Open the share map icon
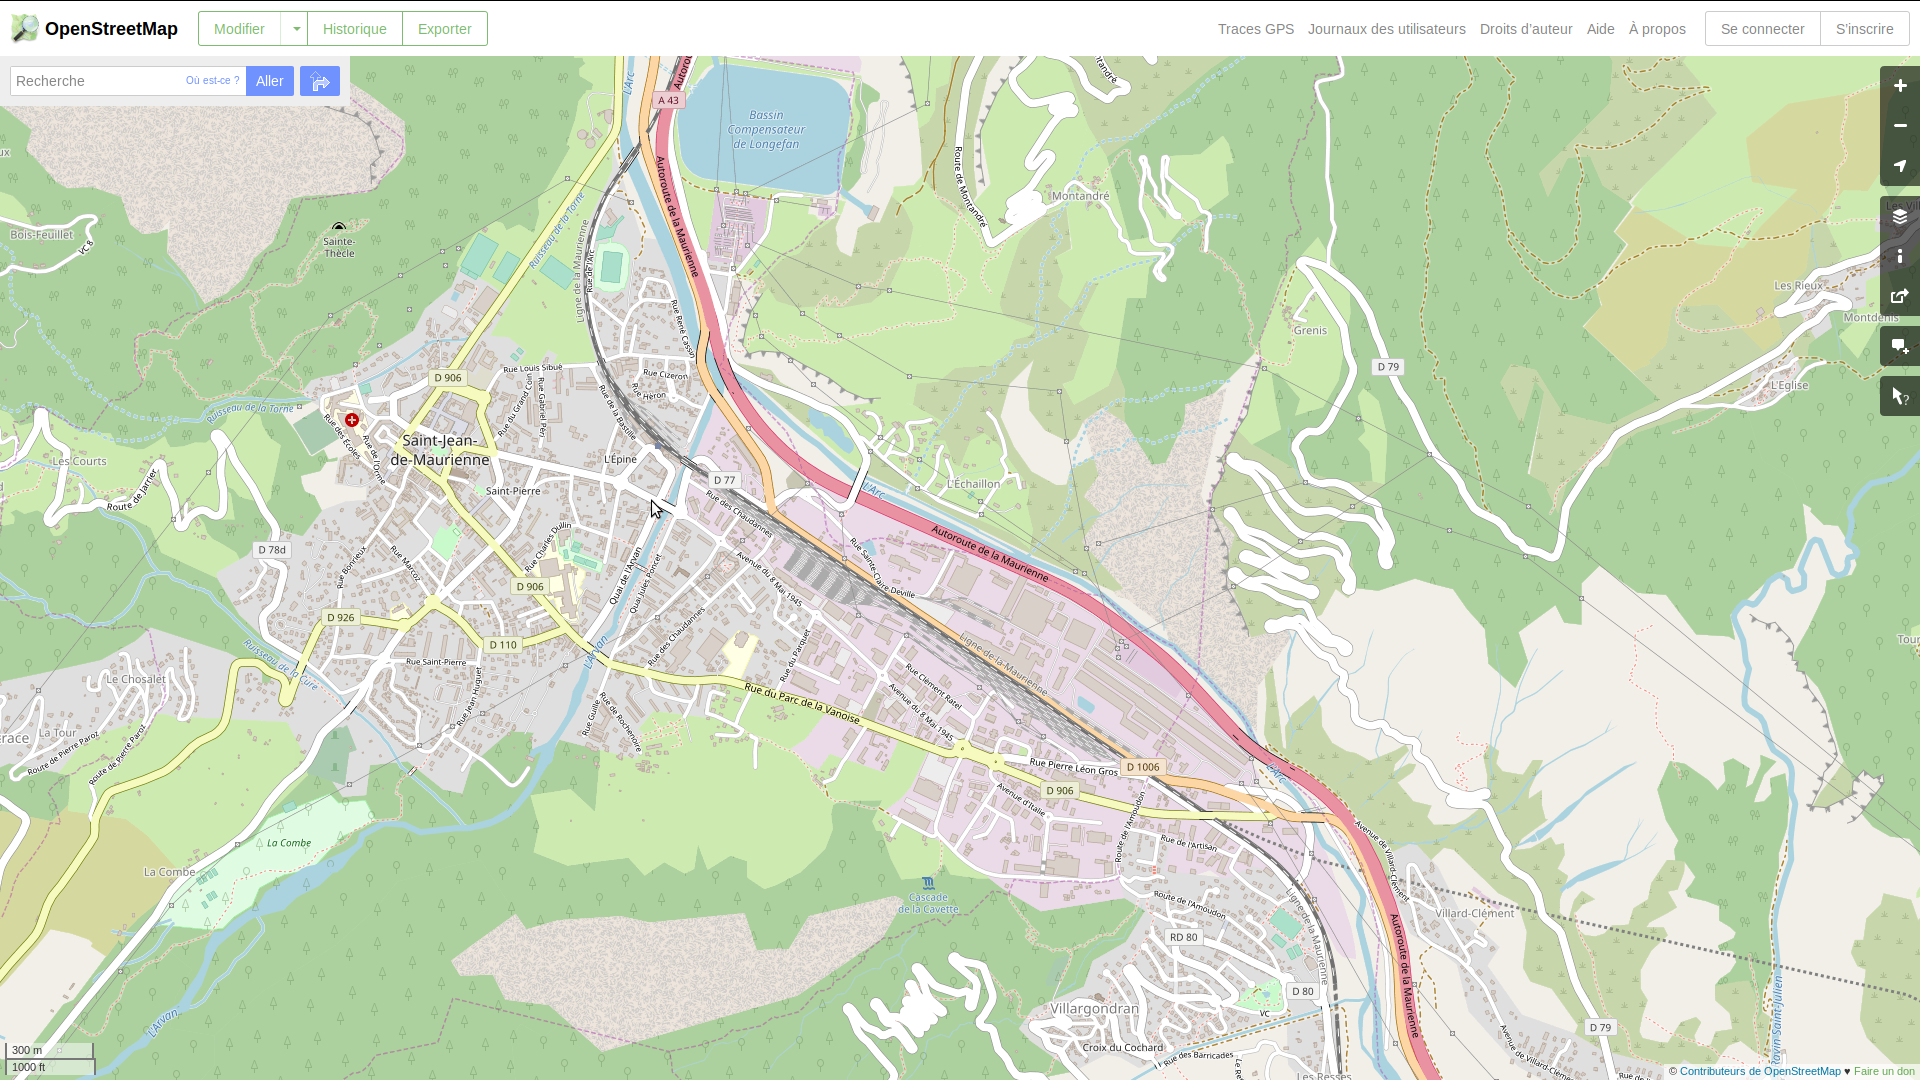Screen dimensions: 1920x1080 click(1899, 297)
